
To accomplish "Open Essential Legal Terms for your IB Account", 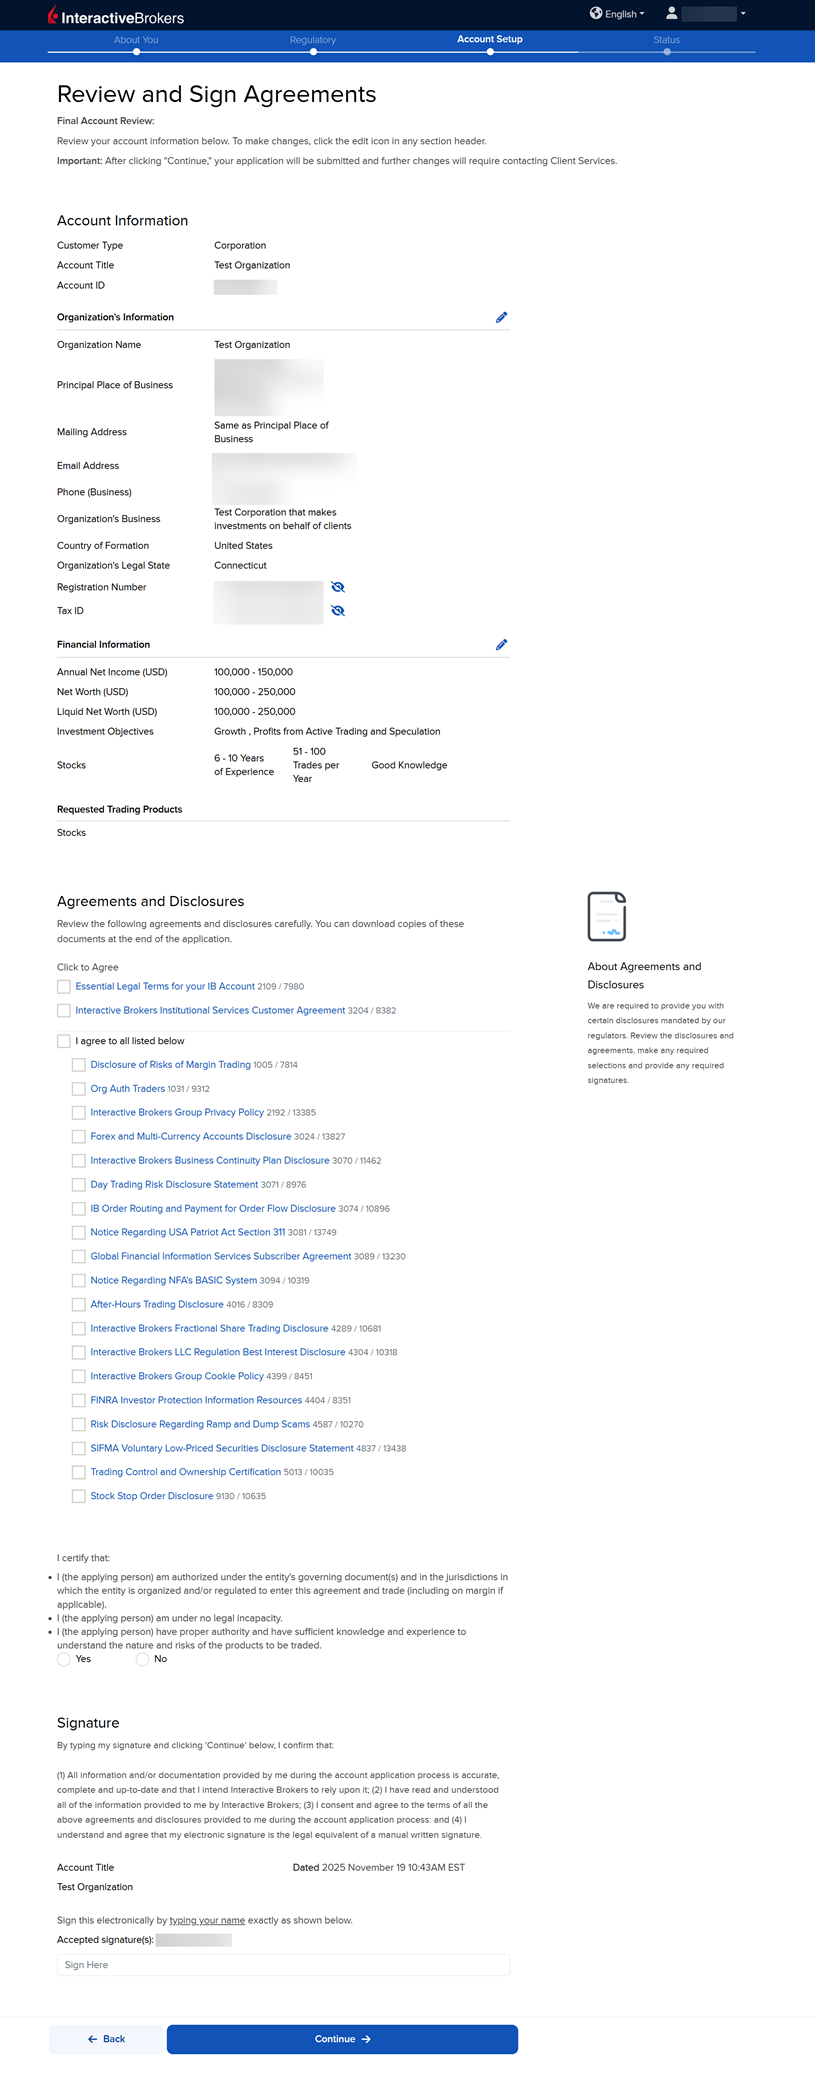I will [165, 986].
